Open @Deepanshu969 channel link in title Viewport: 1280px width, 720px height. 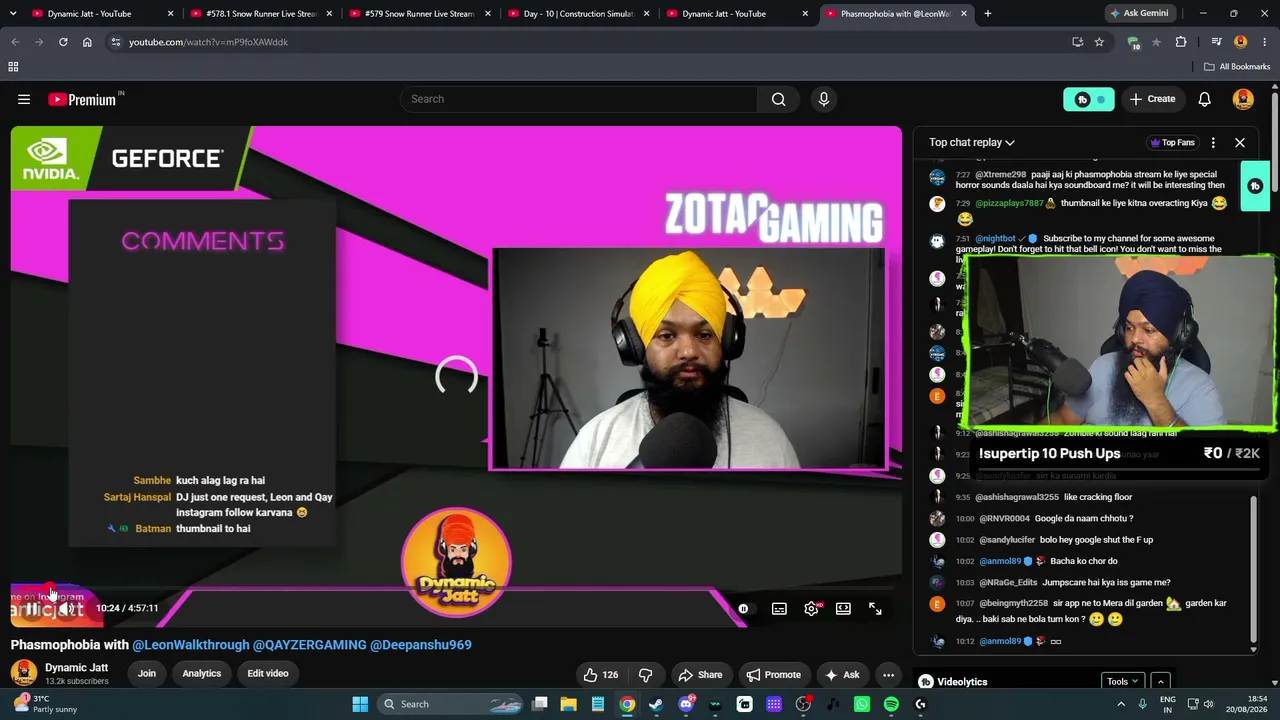(x=421, y=645)
